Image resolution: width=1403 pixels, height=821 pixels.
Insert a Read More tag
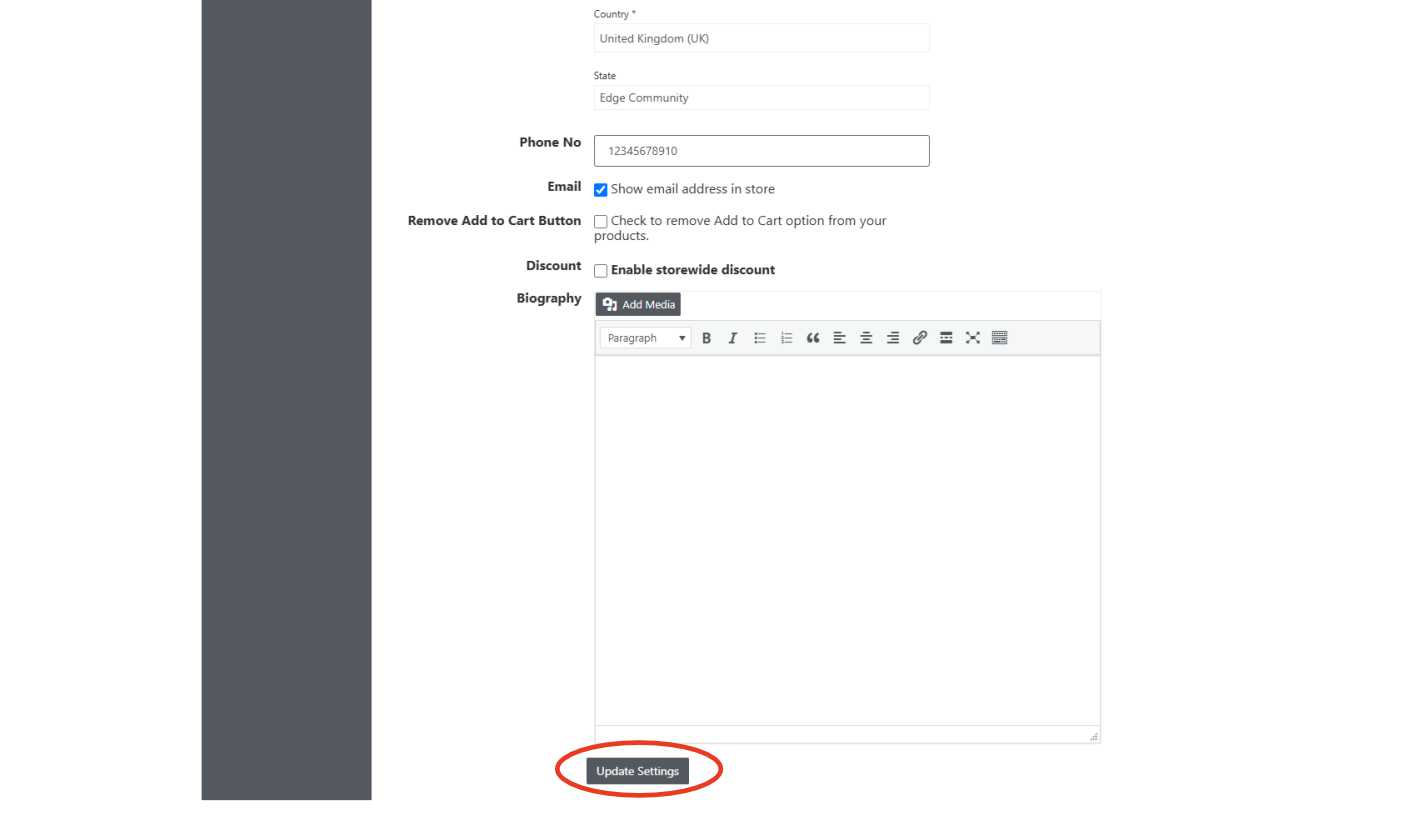coord(946,338)
